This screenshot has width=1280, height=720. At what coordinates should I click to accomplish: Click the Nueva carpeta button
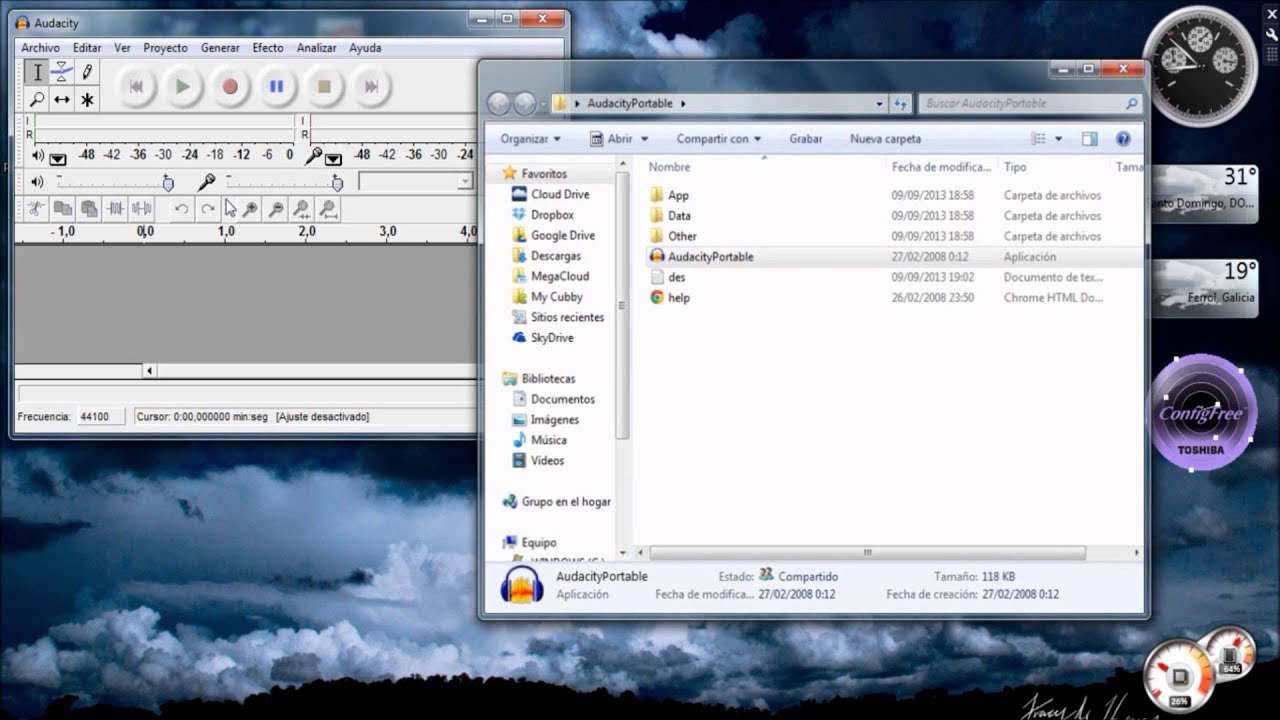point(885,139)
